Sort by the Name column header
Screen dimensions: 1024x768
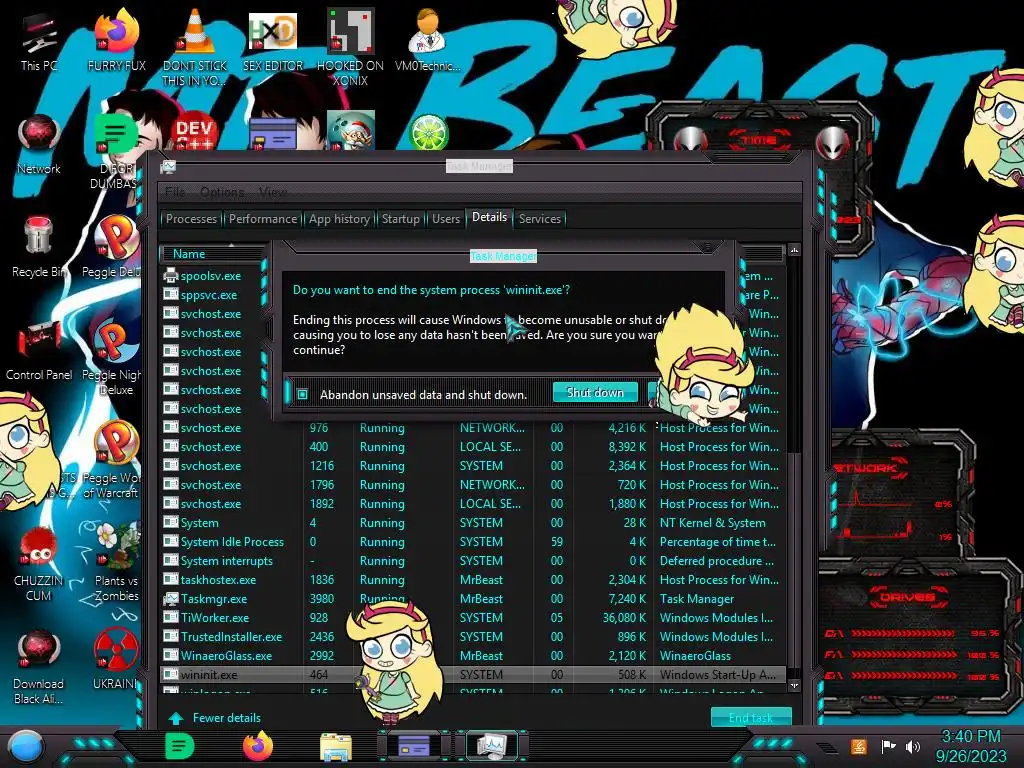coord(189,254)
